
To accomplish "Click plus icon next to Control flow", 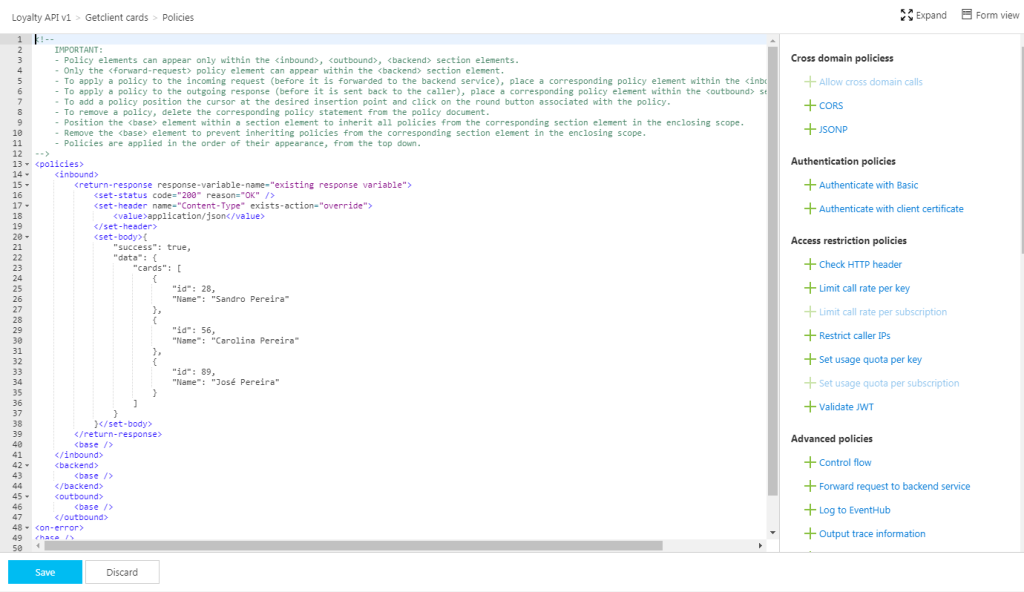I will coord(810,463).
